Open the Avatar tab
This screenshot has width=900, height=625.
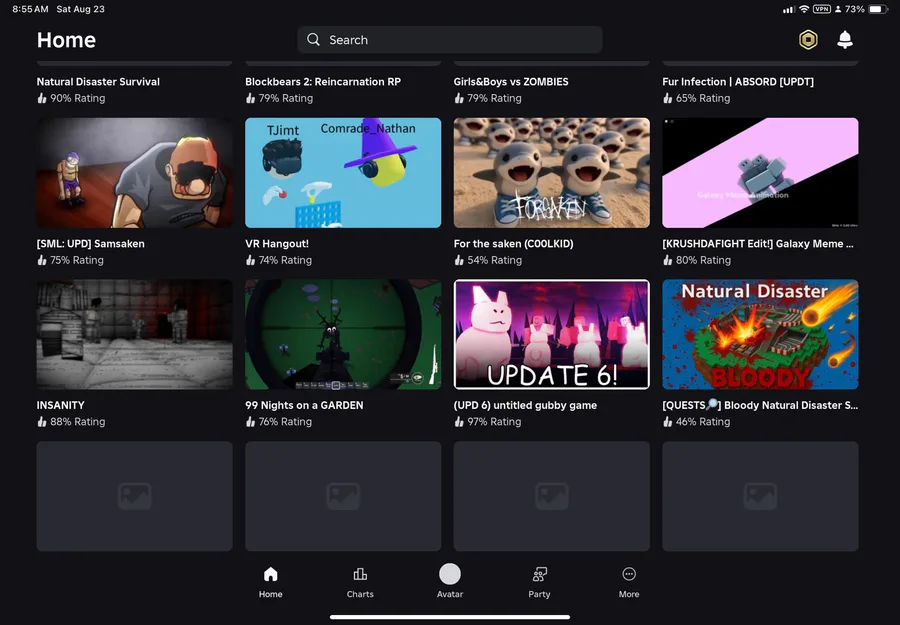(450, 581)
